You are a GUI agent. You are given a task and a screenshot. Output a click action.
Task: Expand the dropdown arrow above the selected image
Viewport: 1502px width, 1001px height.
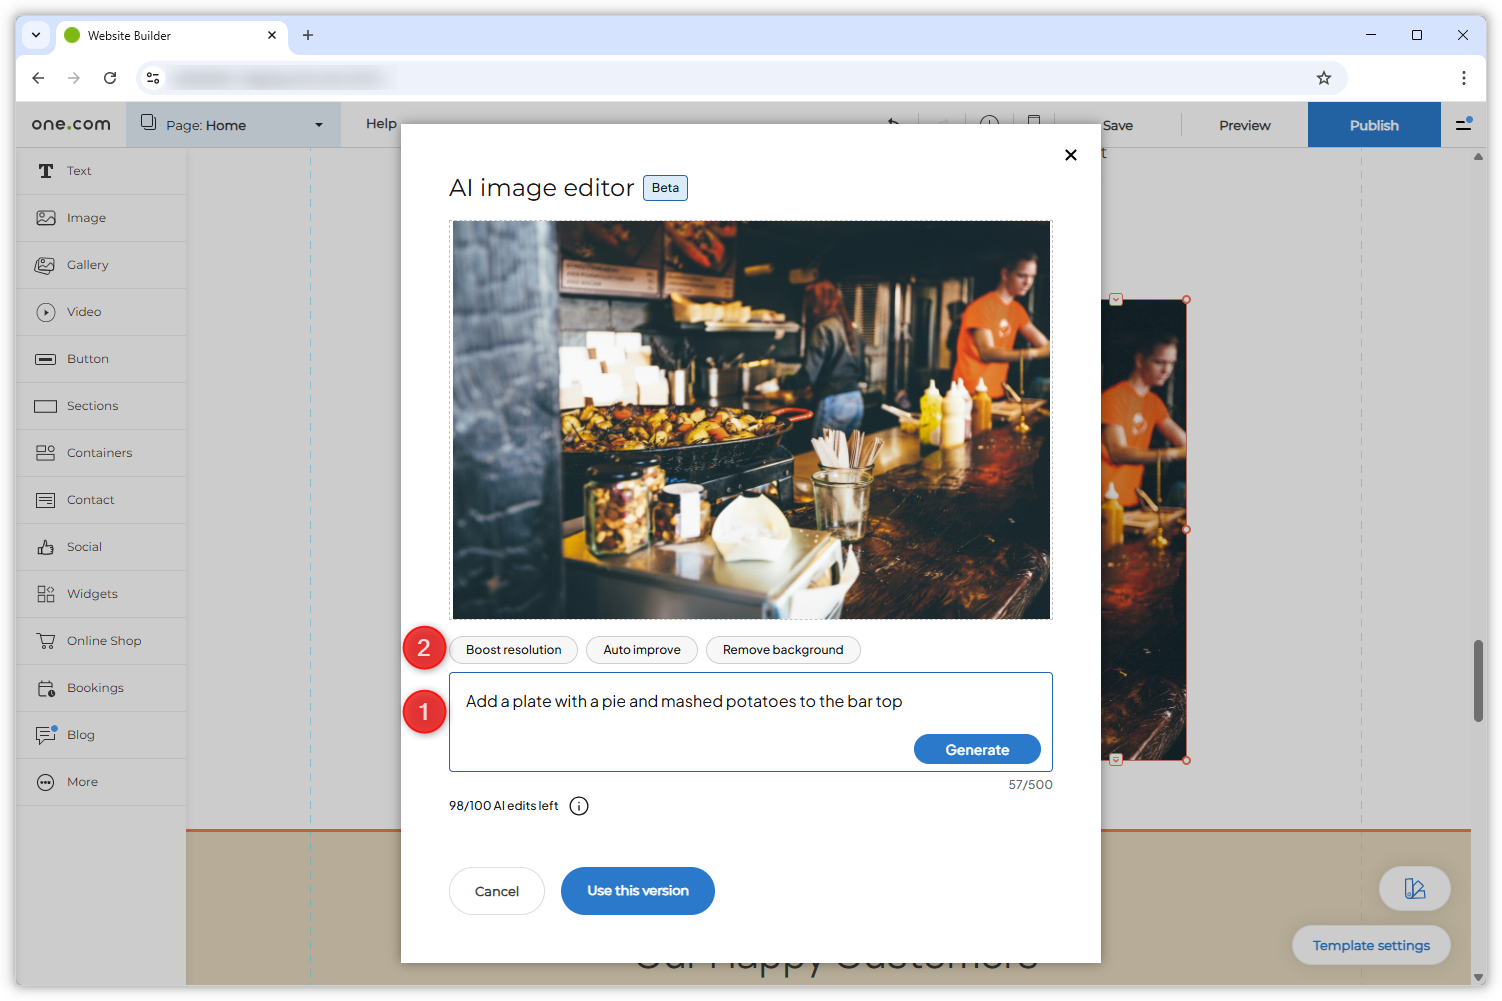pos(1116,298)
